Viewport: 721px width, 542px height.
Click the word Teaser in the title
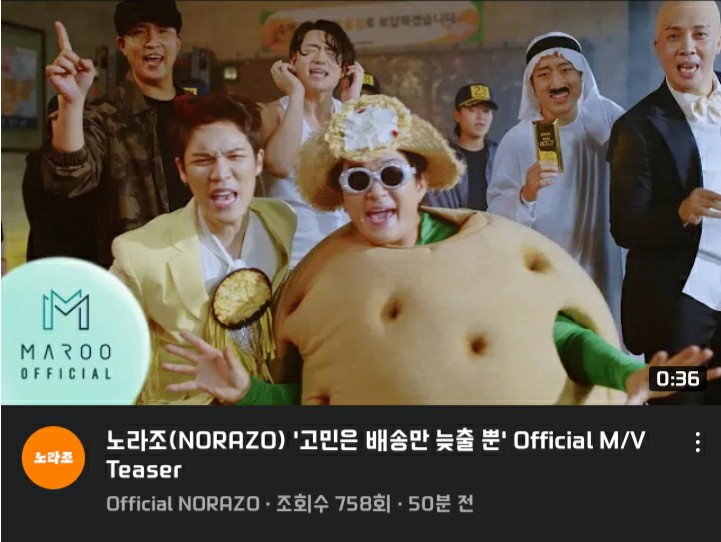[x=144, y=470]
